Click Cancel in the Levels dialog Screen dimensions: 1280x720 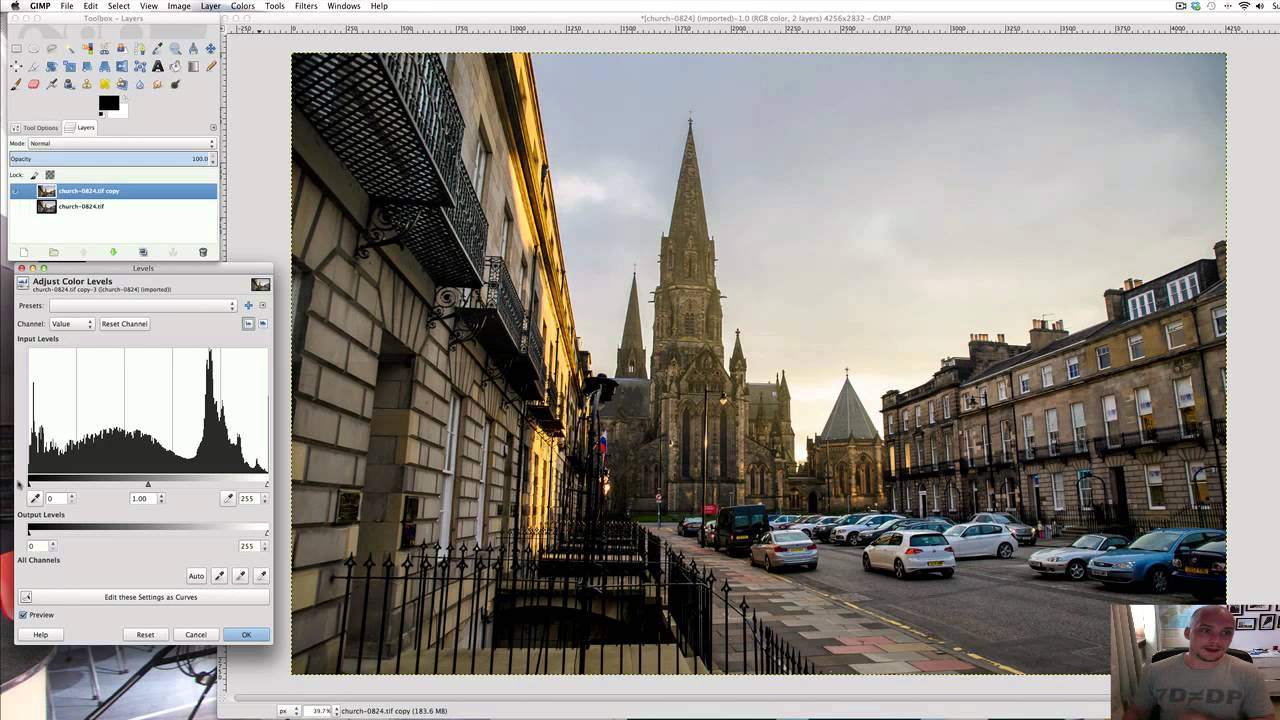pos(196,634)
